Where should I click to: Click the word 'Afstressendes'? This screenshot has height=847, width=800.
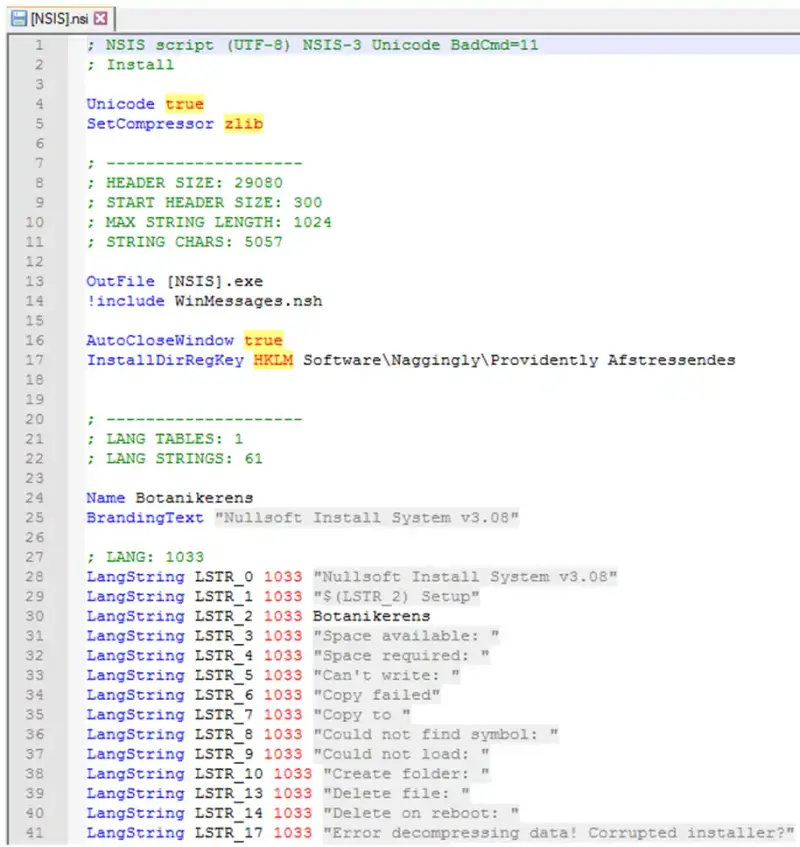pos(671,360)
